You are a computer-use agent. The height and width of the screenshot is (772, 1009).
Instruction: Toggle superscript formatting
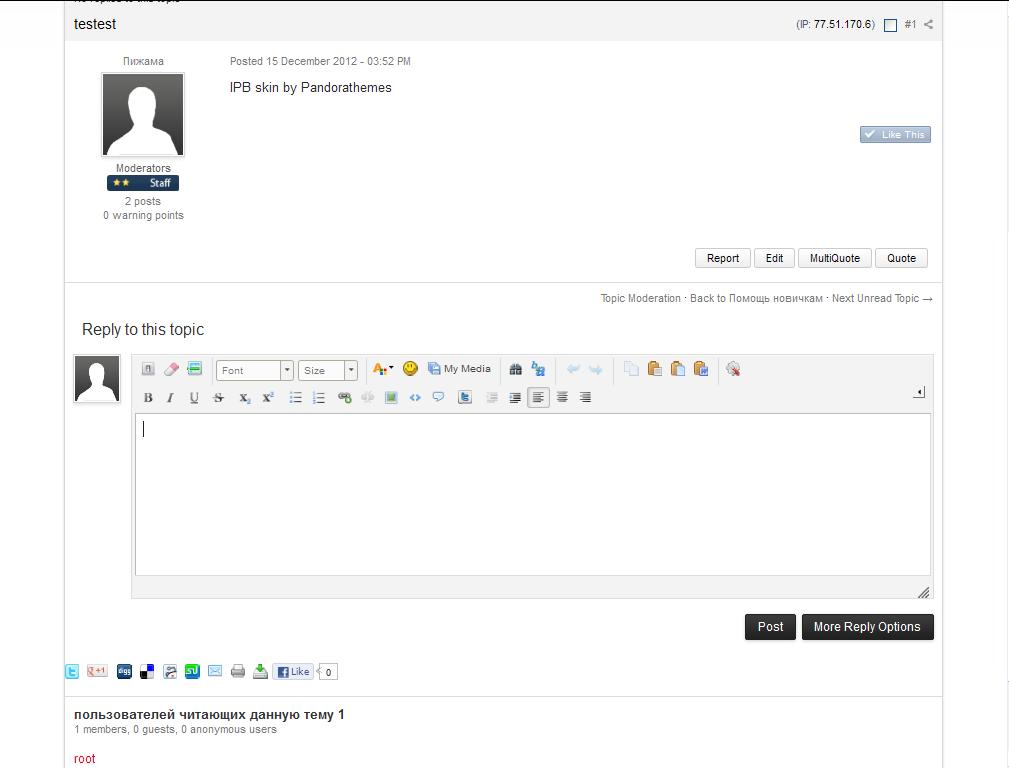tap(268, 398)
